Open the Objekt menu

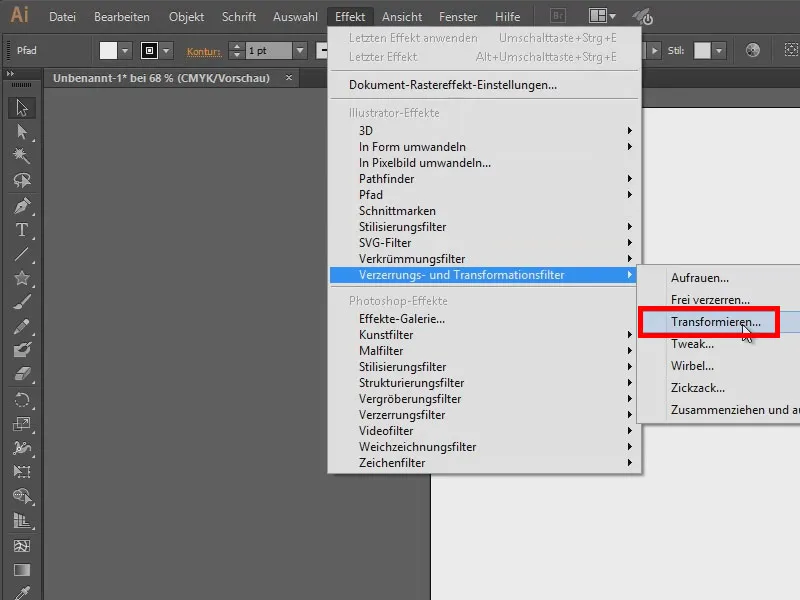pos(186,17)
